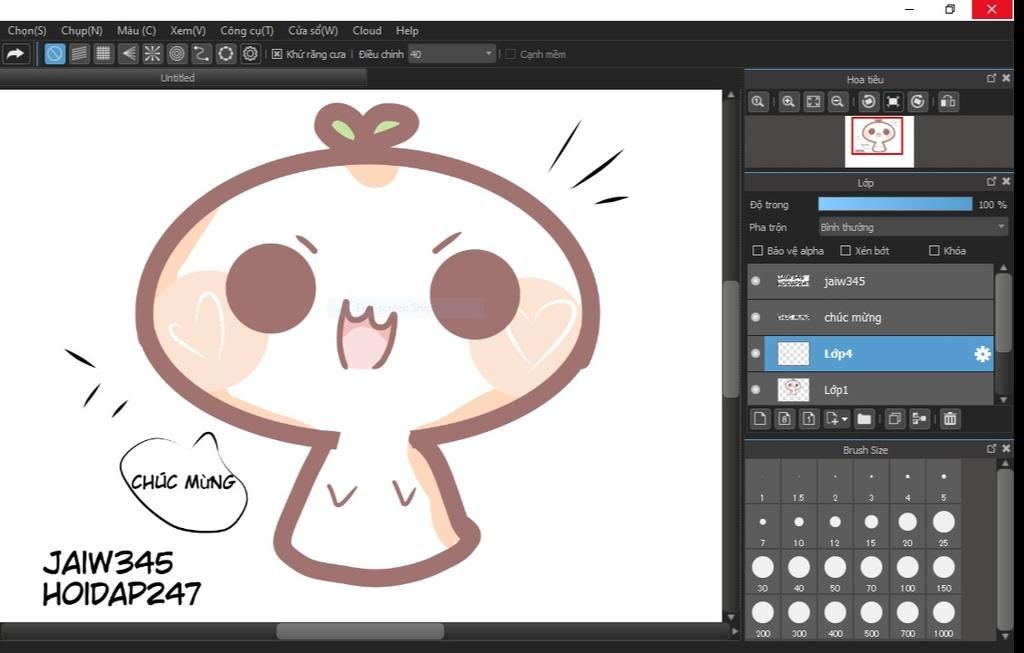
Task: Create a new layer folder
Action: (x=864, y=419)
